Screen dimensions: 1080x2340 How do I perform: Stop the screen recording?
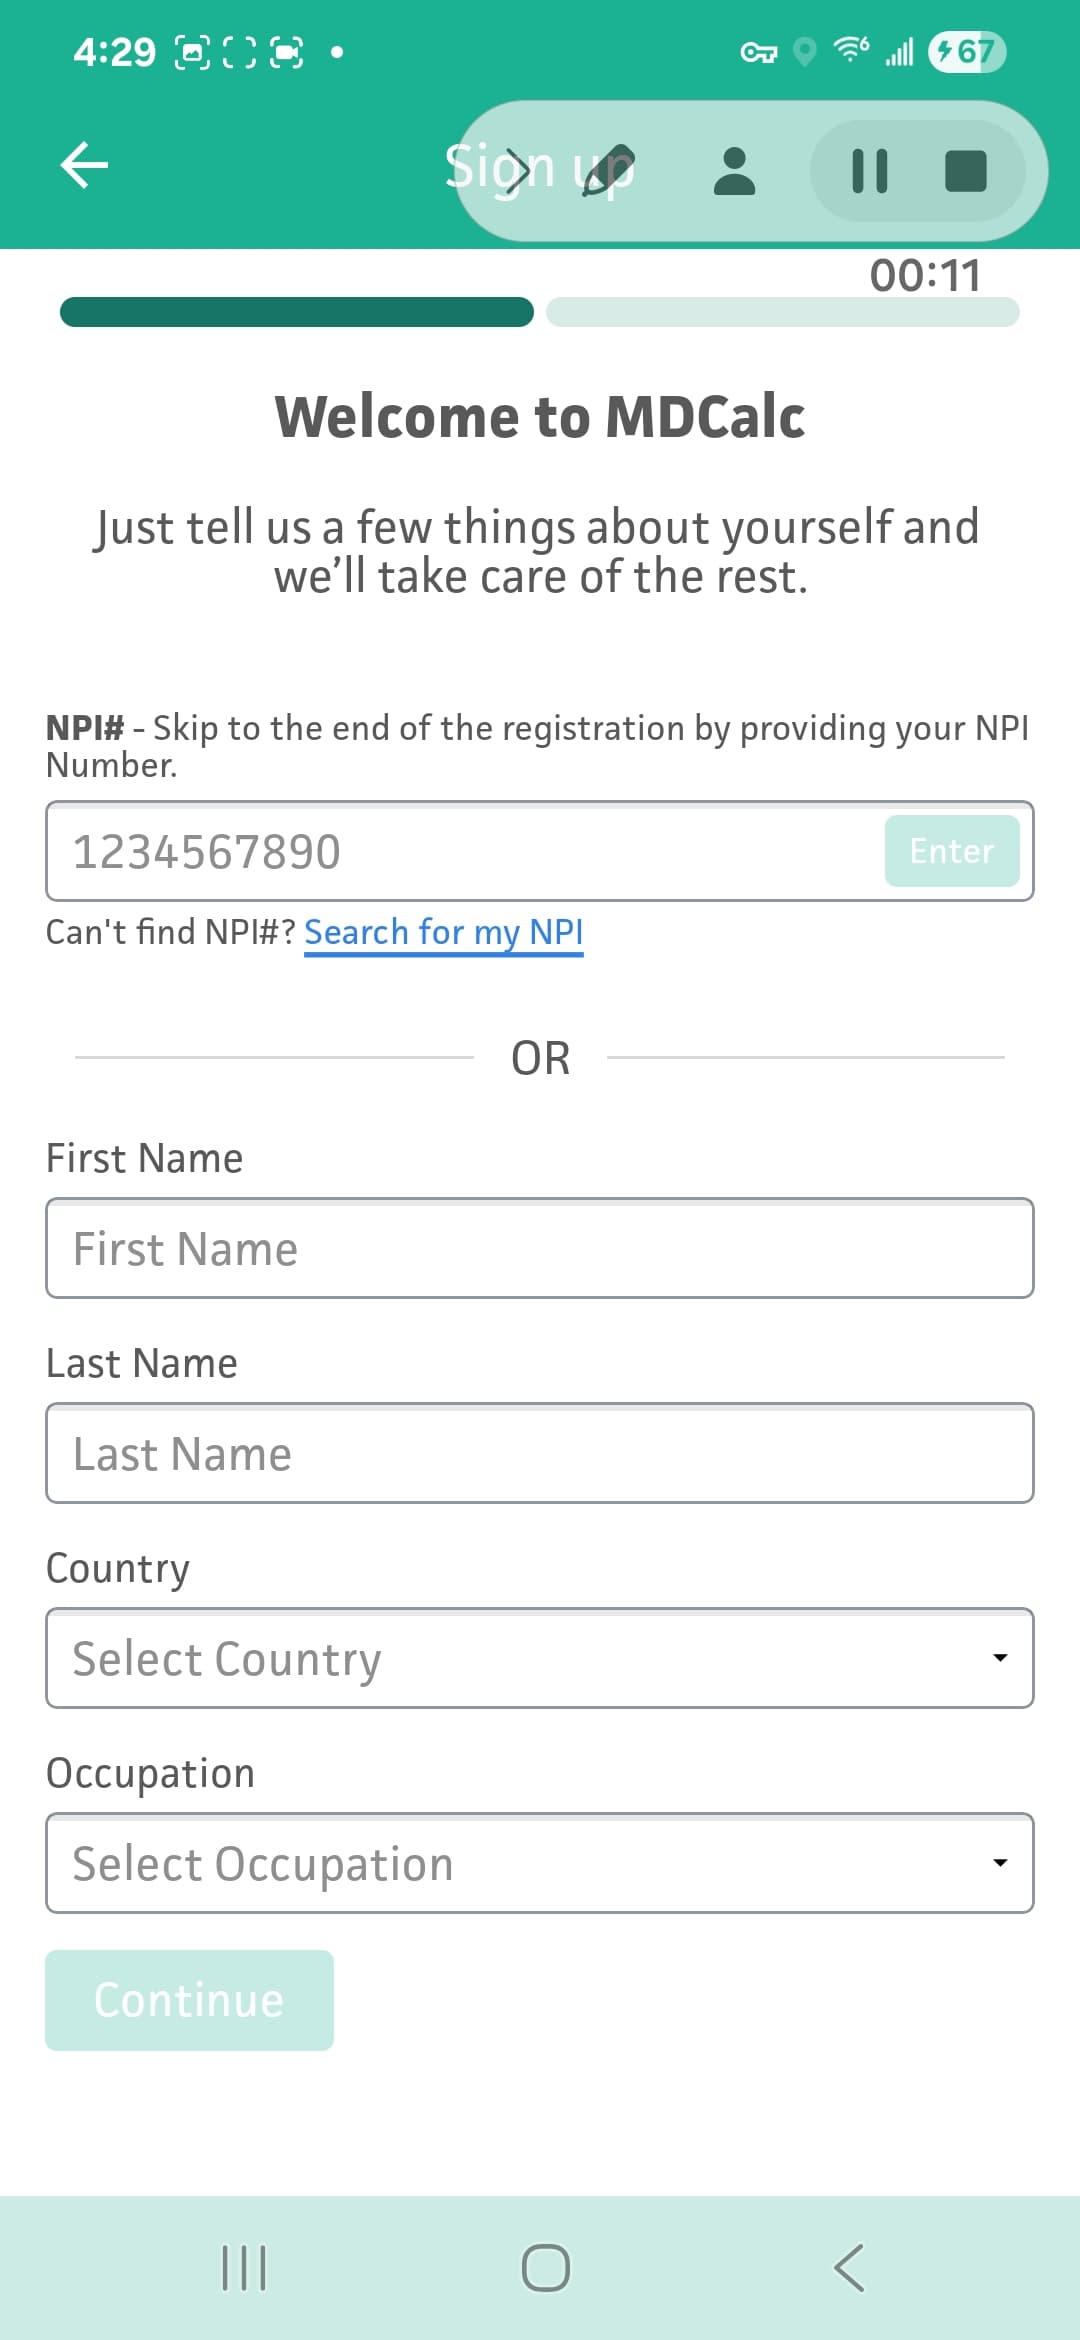(966, 171)
